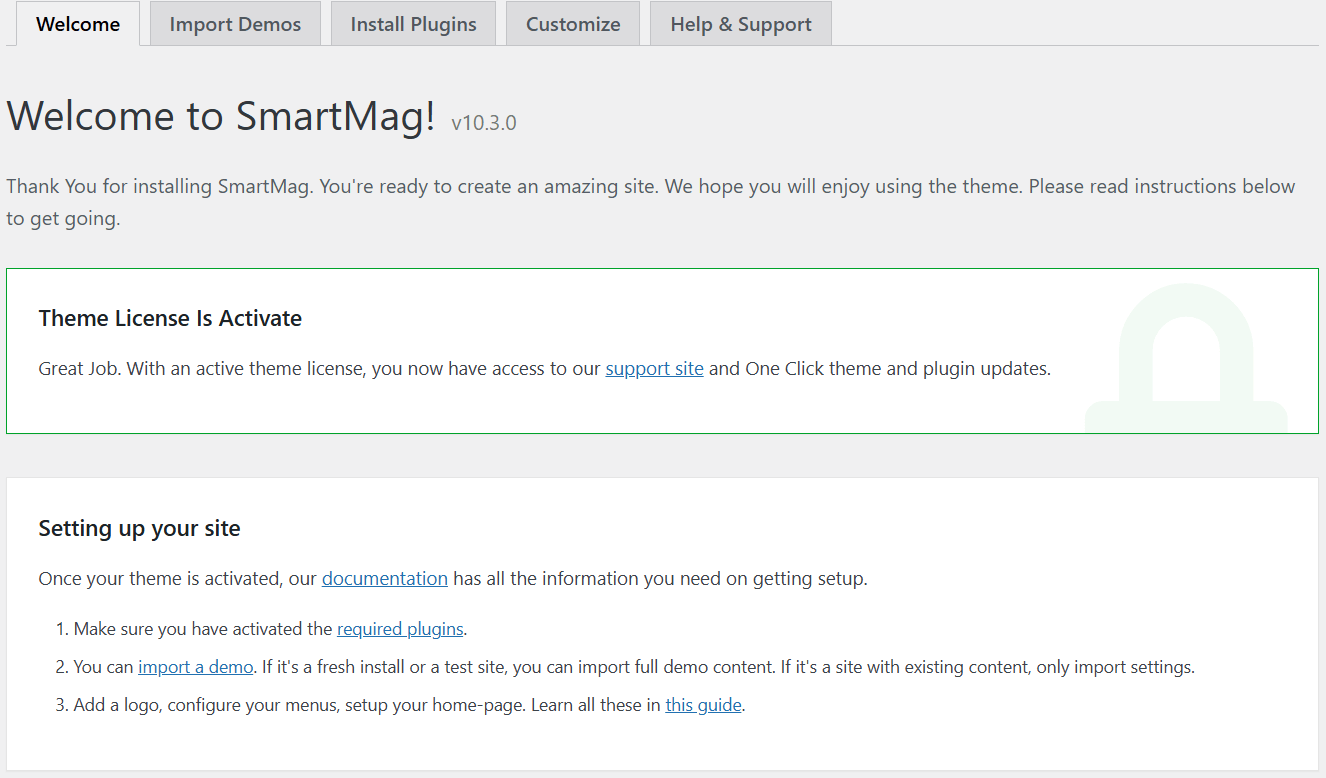Click the Theme License Is Activate heading
1326x778 pixels.
pos(170,319)
